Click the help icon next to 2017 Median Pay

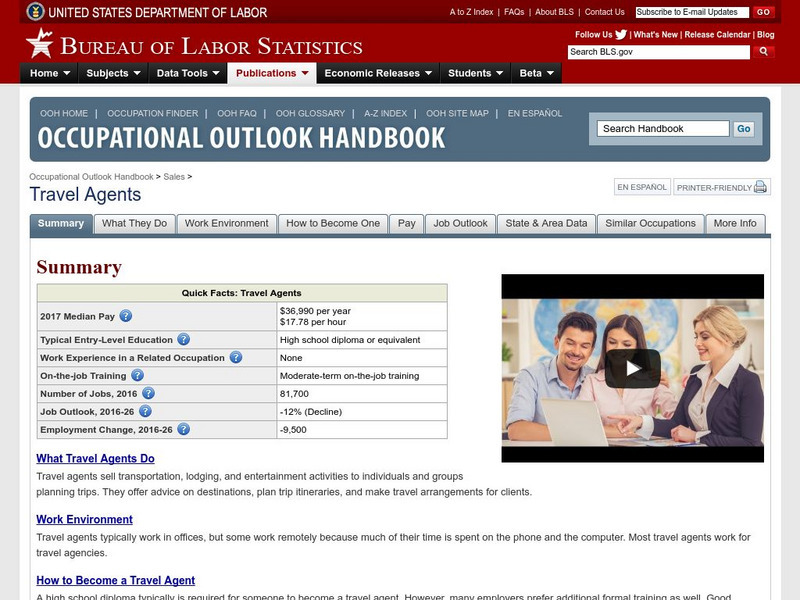pos(124,314)
